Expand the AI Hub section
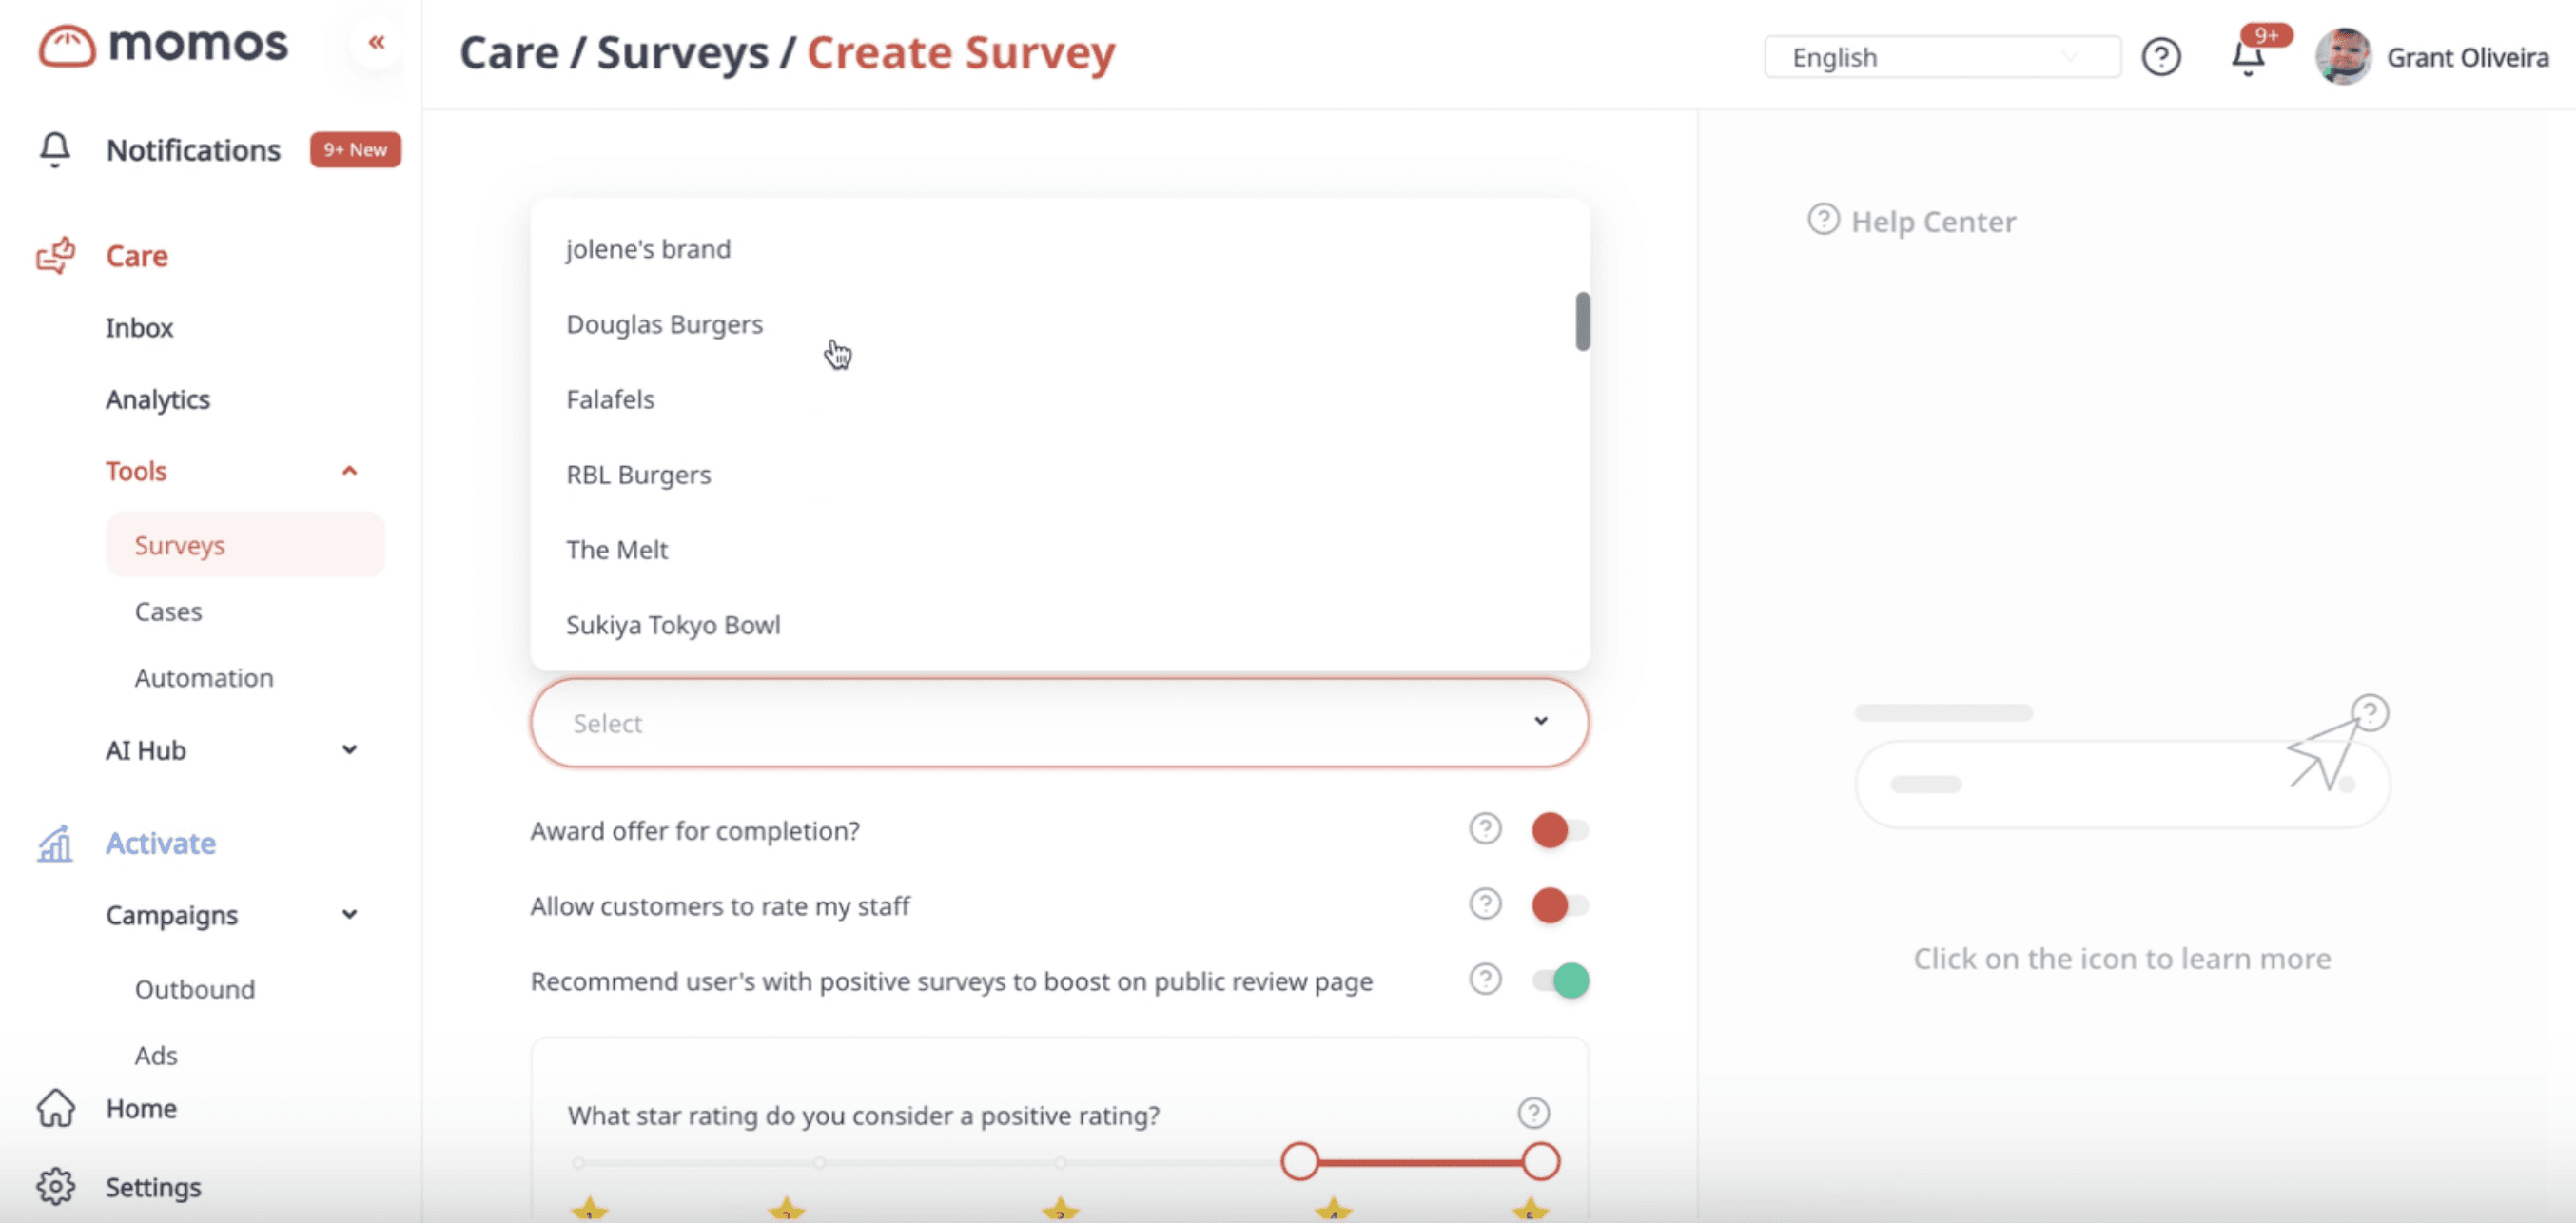 pyautogui.click(x=349, y=750)
